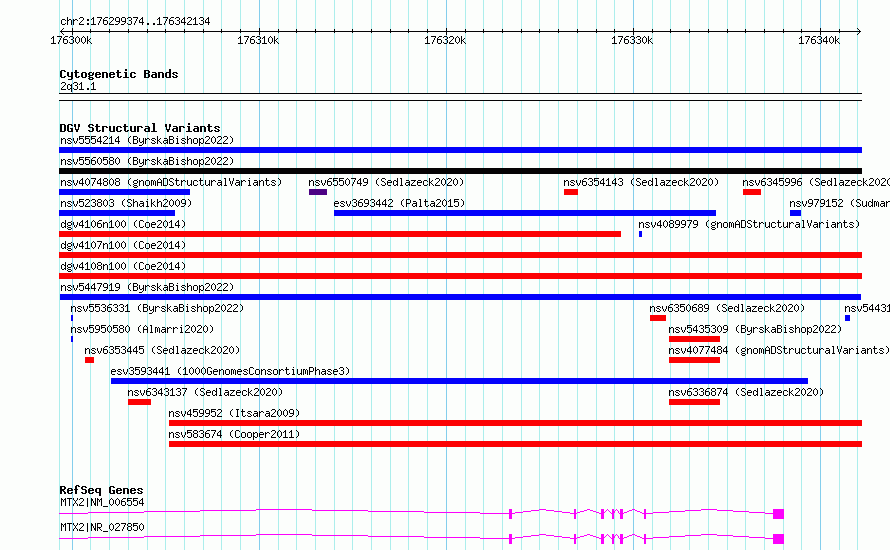Click the purple bar under nsv6550749
The height and width of the screenshot is (550, 890).
[318, 192]
